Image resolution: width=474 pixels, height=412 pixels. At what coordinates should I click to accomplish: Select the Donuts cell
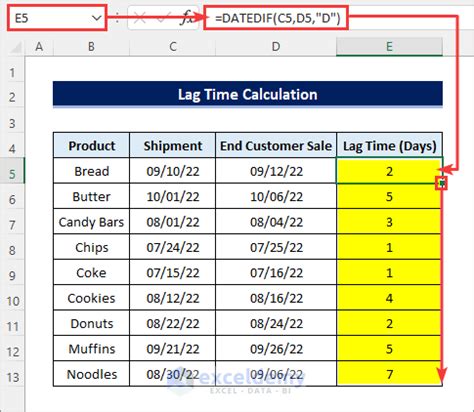pos(91,323)
